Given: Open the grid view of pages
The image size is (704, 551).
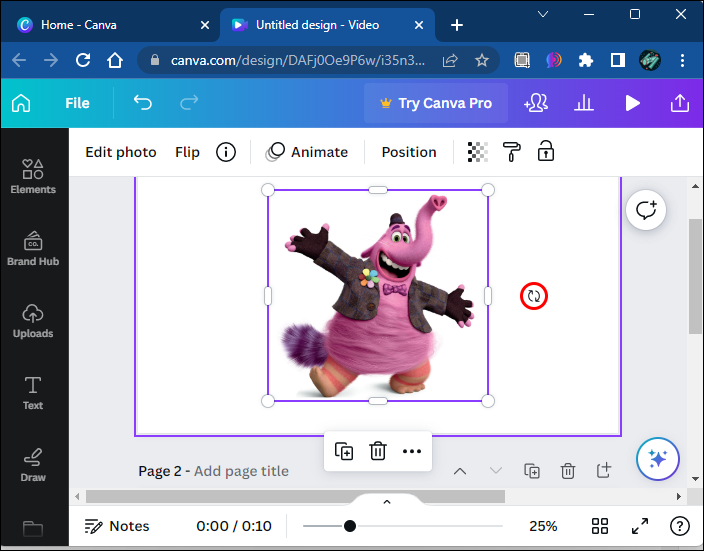Looking at the screenshot, I should 600,526.
